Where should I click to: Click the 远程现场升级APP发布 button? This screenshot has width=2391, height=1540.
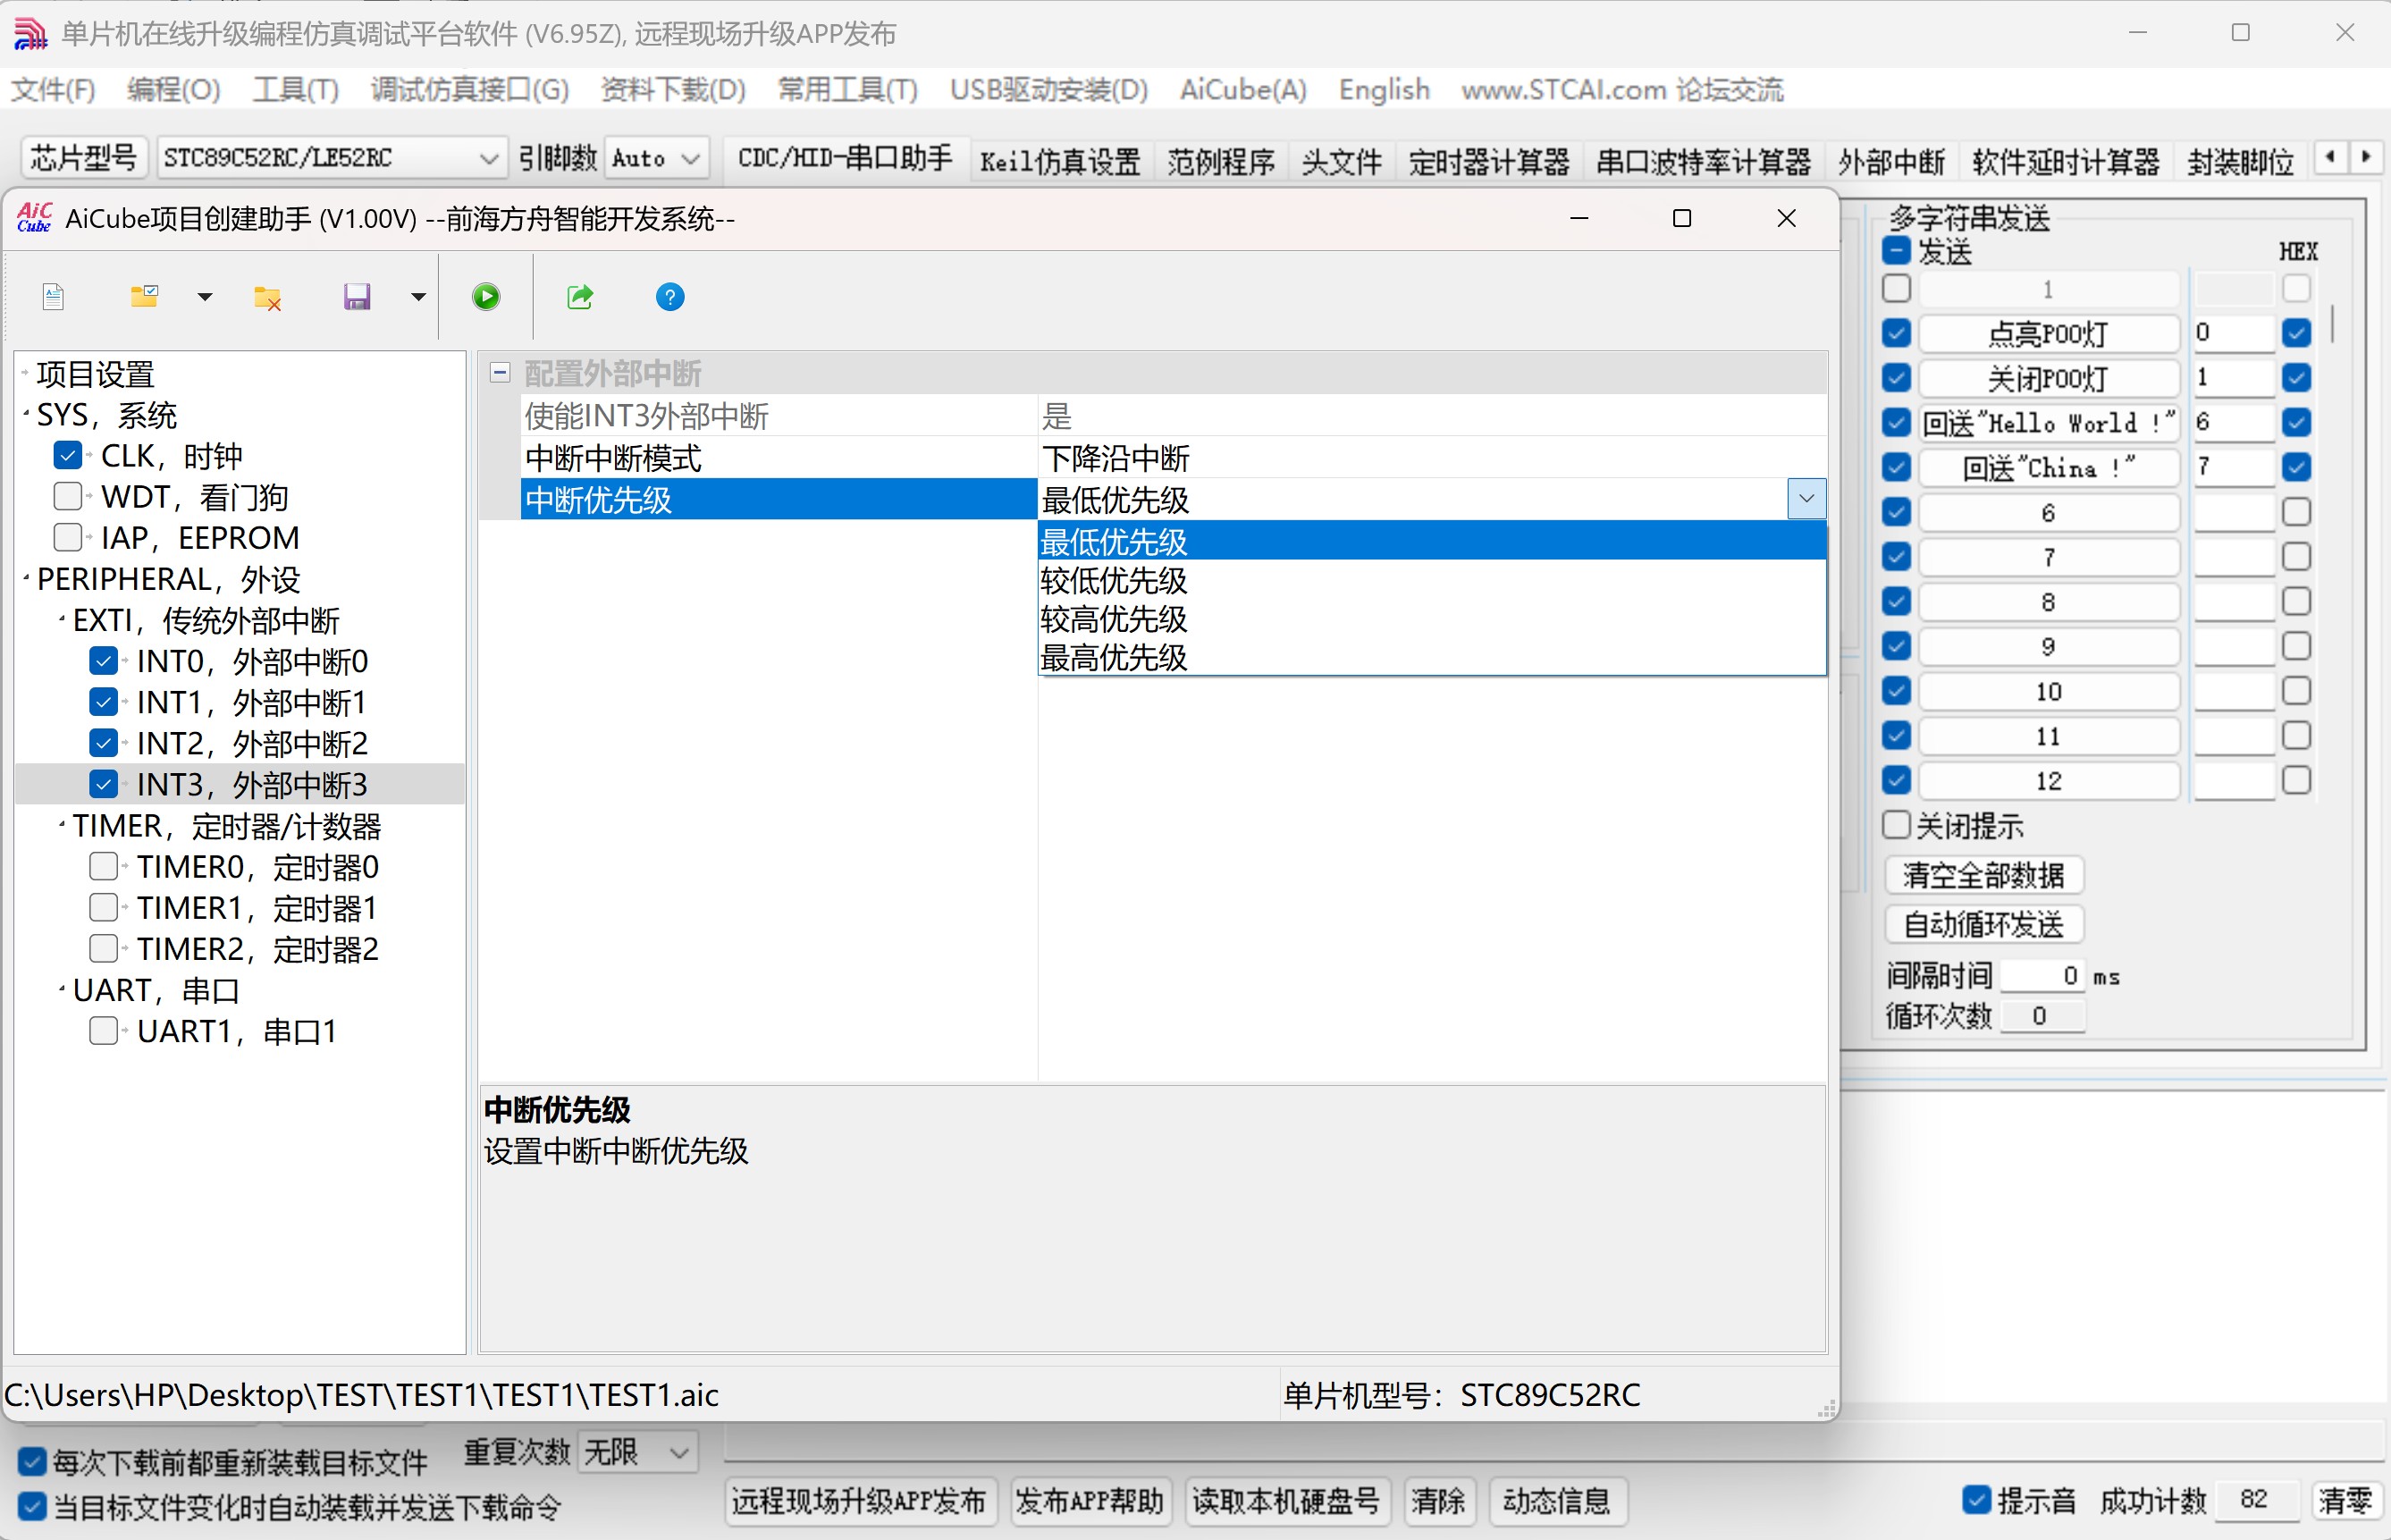859,1500
